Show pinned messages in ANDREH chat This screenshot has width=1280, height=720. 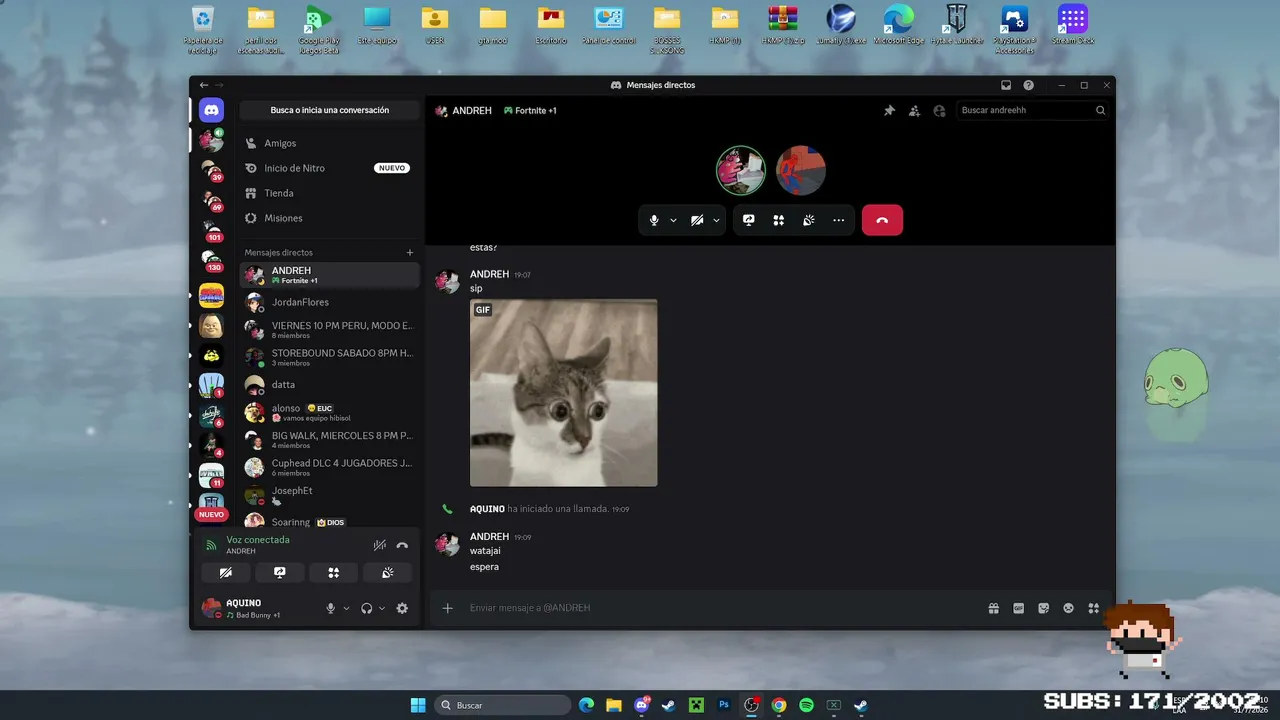pyautogui.click(x=889, y=111)
